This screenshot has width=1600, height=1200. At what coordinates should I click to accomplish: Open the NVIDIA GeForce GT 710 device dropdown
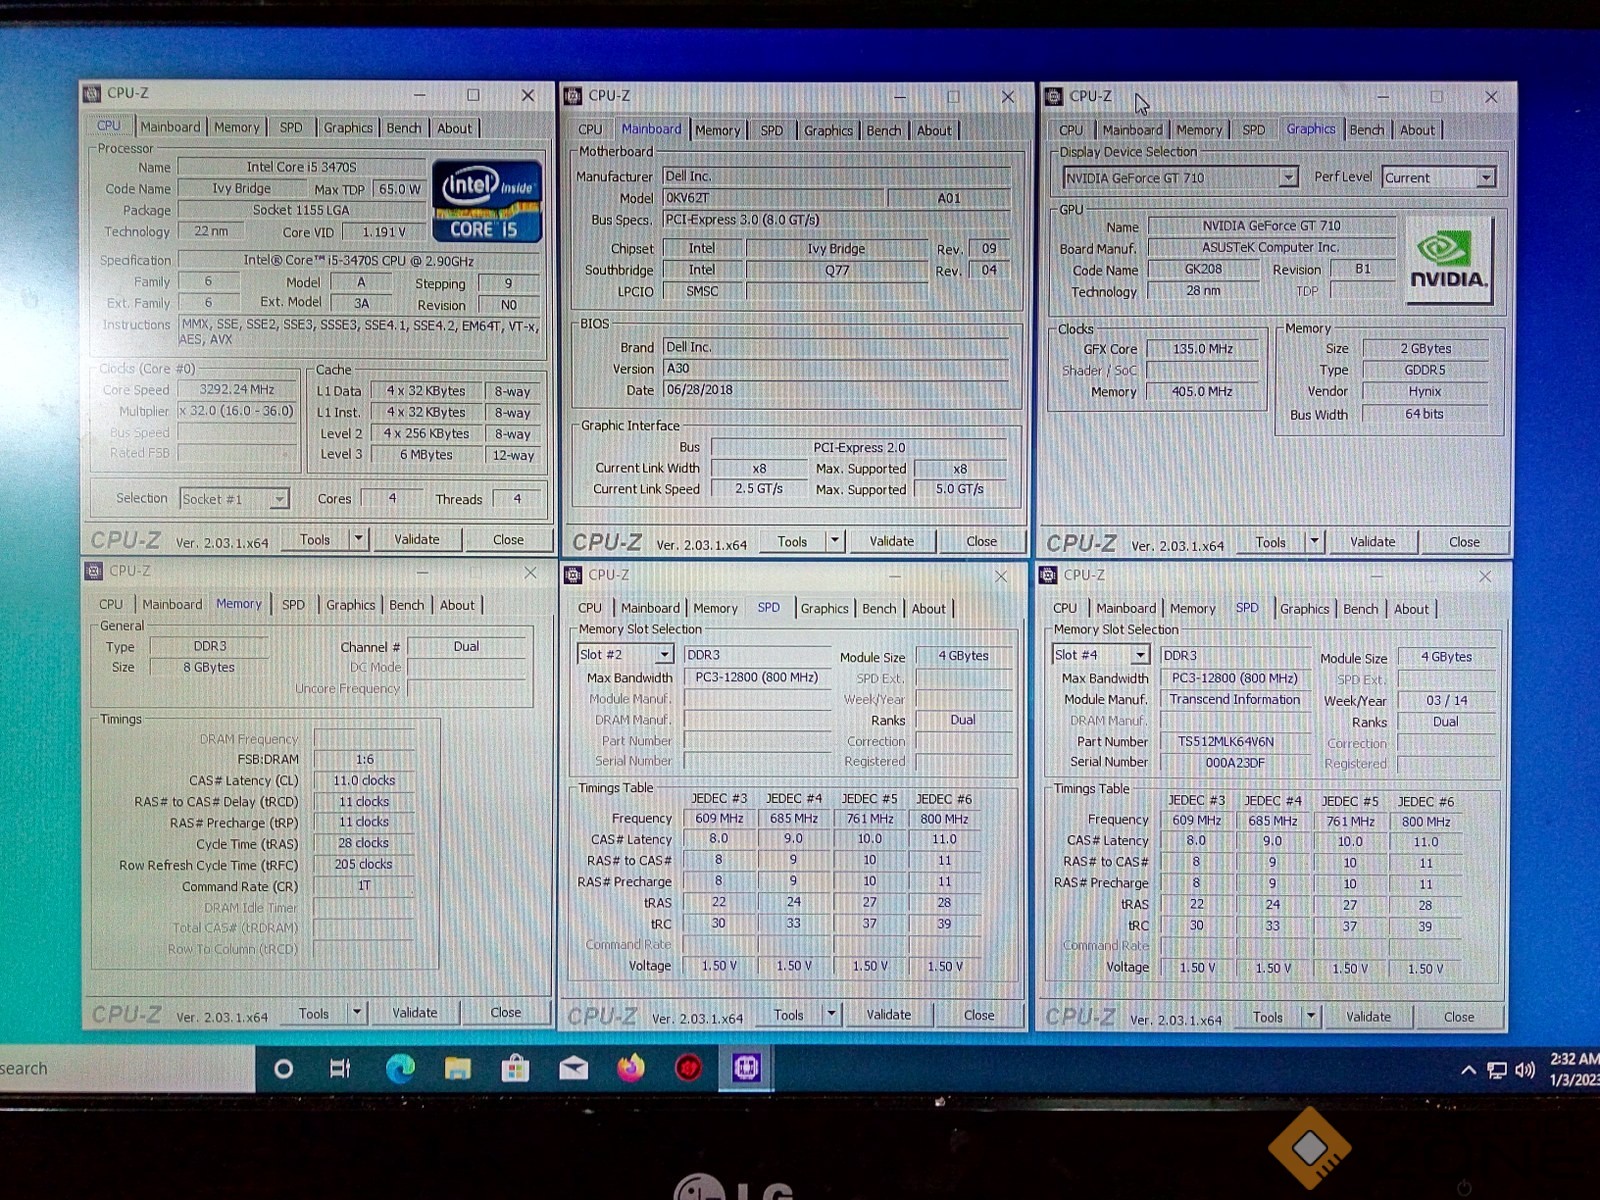coord(1288,178)
